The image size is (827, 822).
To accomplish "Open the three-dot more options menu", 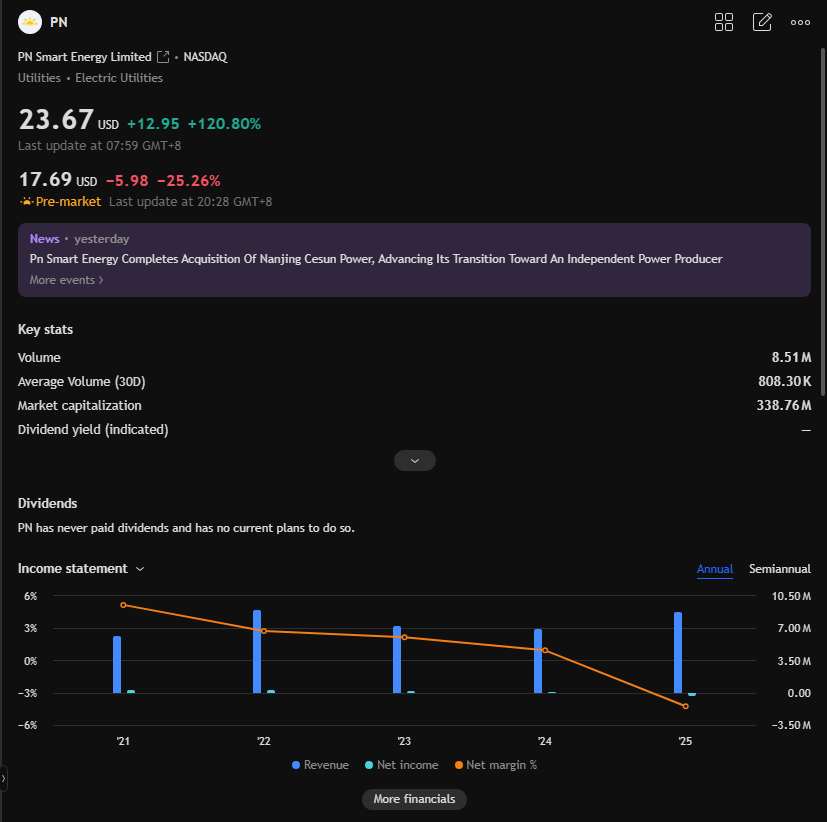I will point(800,22).
